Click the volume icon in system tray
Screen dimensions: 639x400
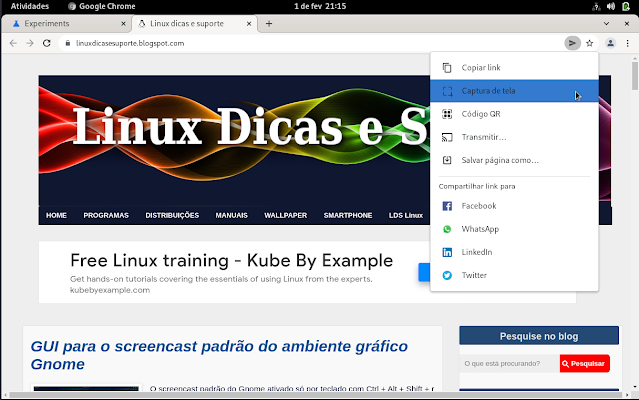coord(610,6)
